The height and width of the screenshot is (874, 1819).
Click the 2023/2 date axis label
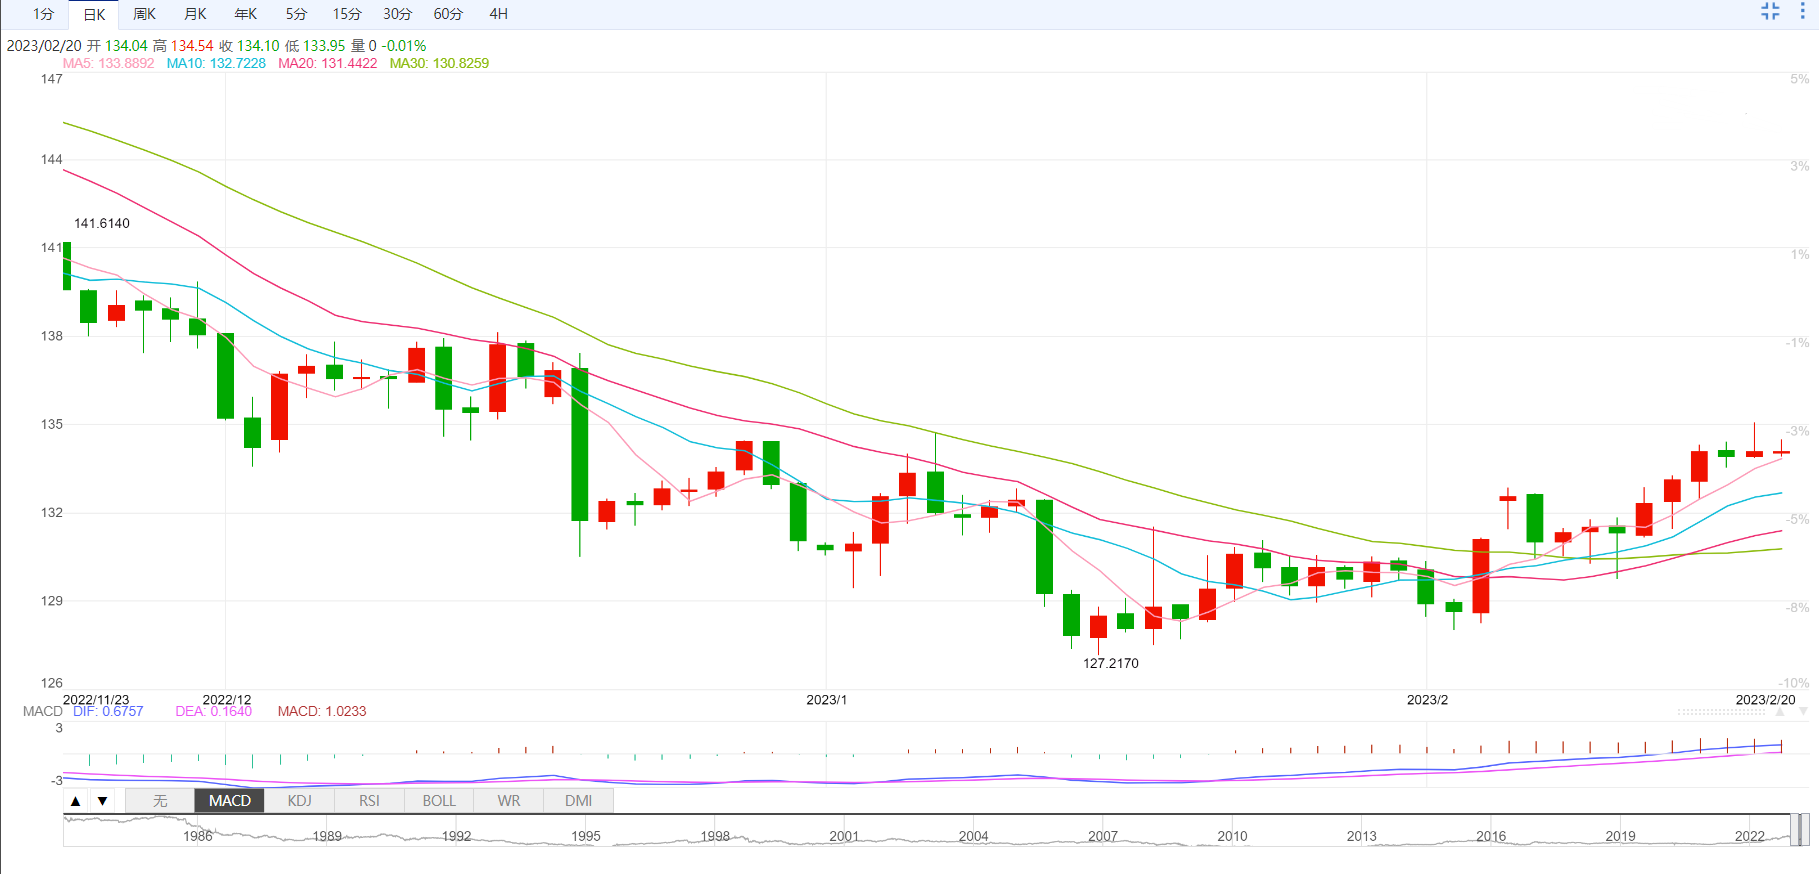[1427, 699]
